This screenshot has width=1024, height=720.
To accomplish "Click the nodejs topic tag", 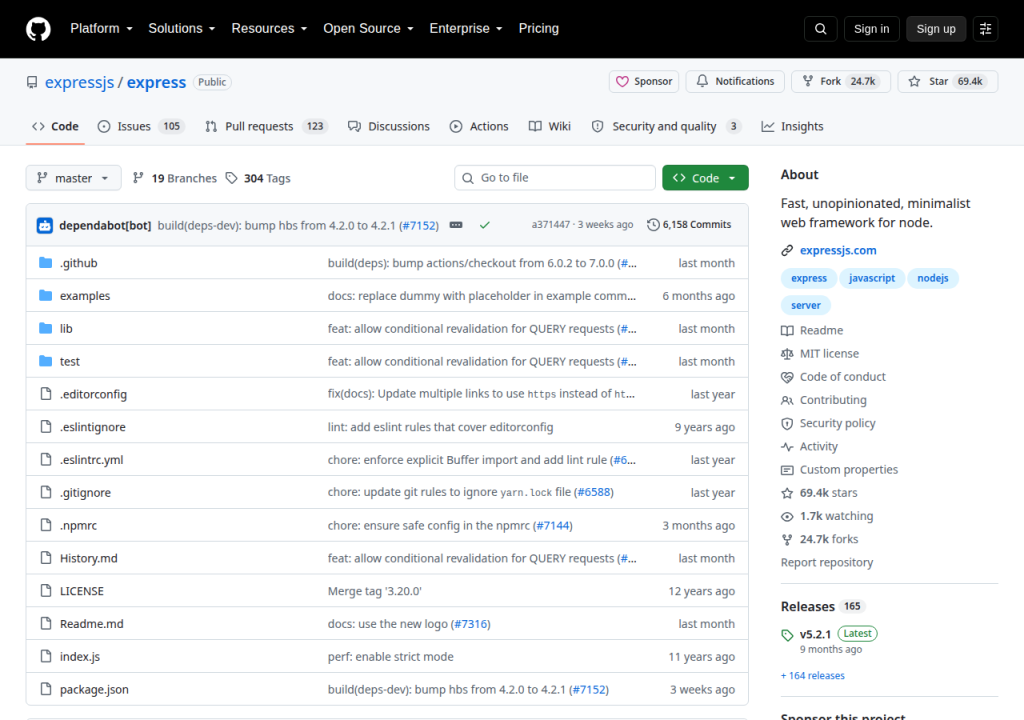I will tap(933, 278).
